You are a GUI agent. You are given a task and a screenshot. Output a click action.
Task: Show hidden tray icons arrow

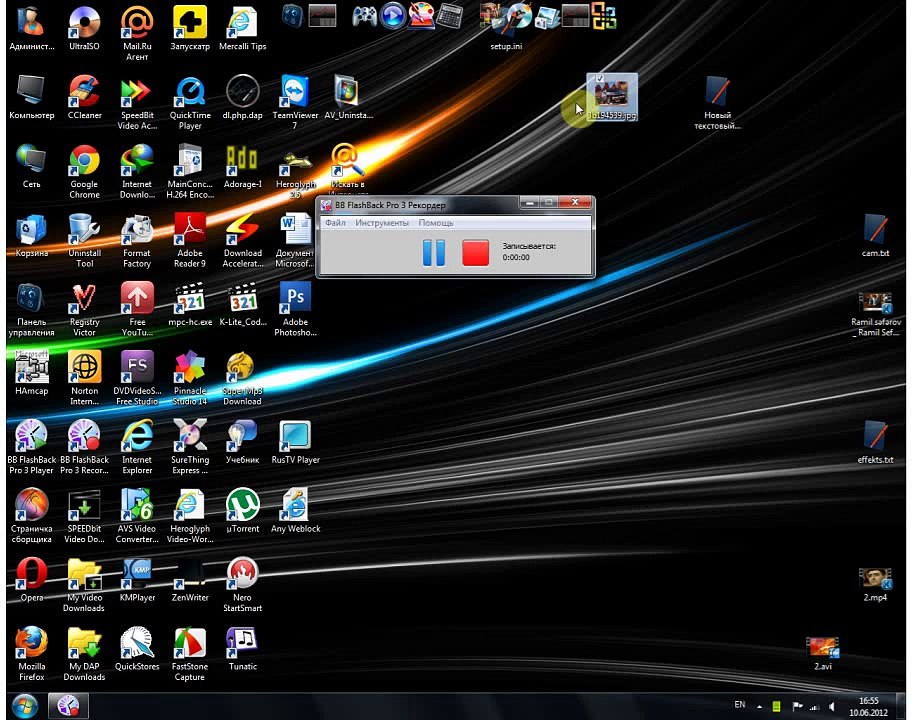(759, 707)
